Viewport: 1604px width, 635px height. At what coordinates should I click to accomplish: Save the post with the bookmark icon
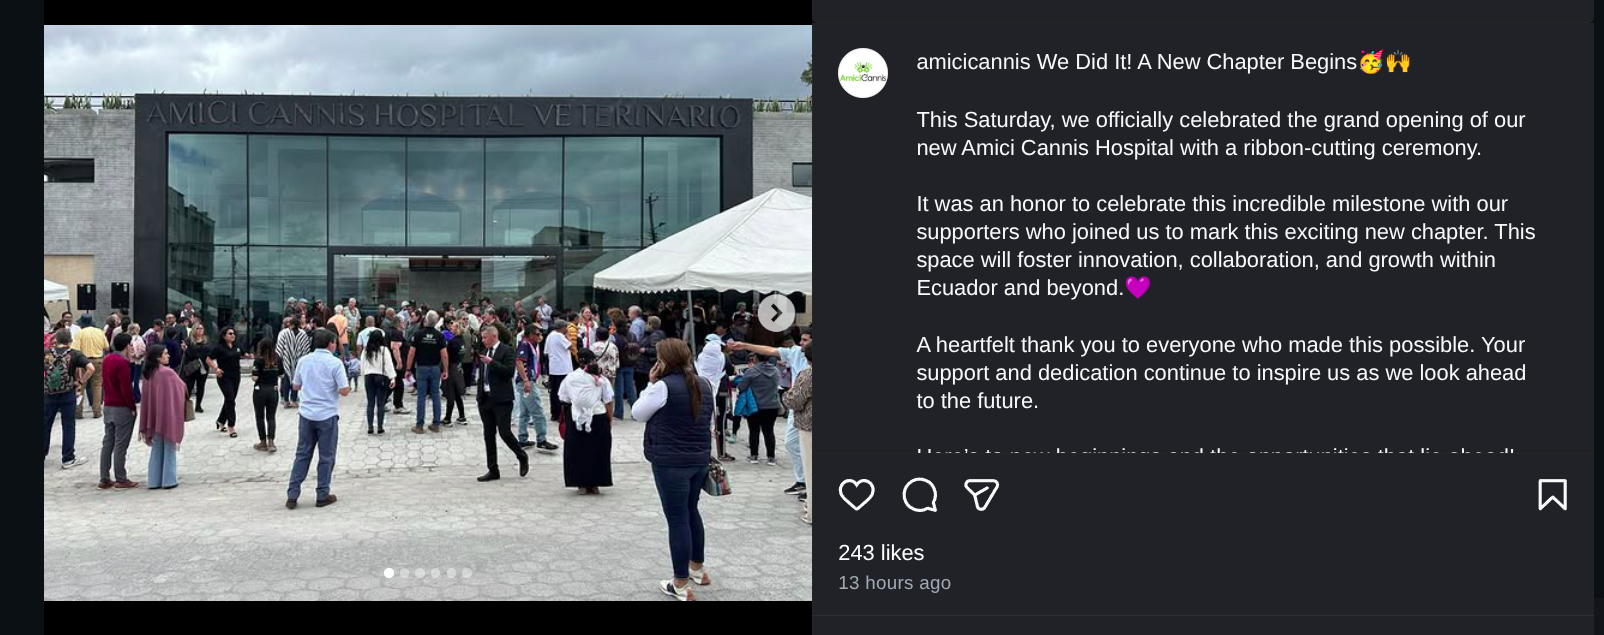(1552, 495)
